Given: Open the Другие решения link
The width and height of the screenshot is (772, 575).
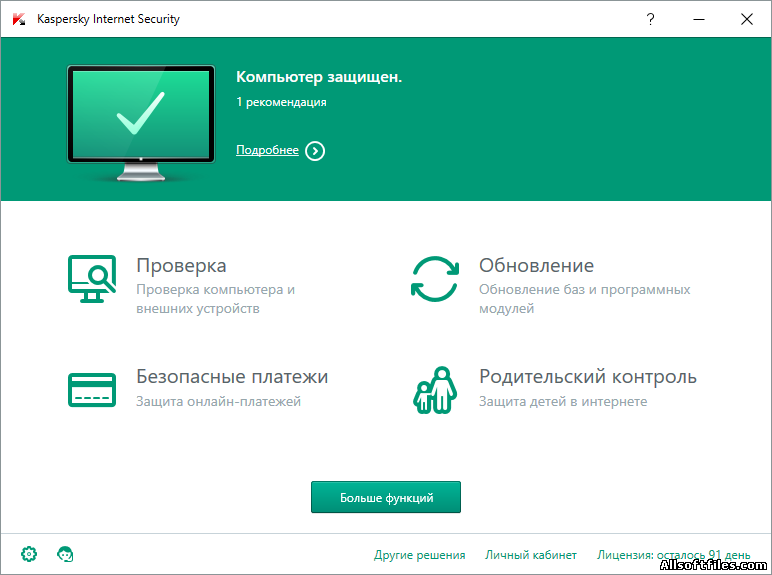Looking at the screenshot, I should 419,555.
